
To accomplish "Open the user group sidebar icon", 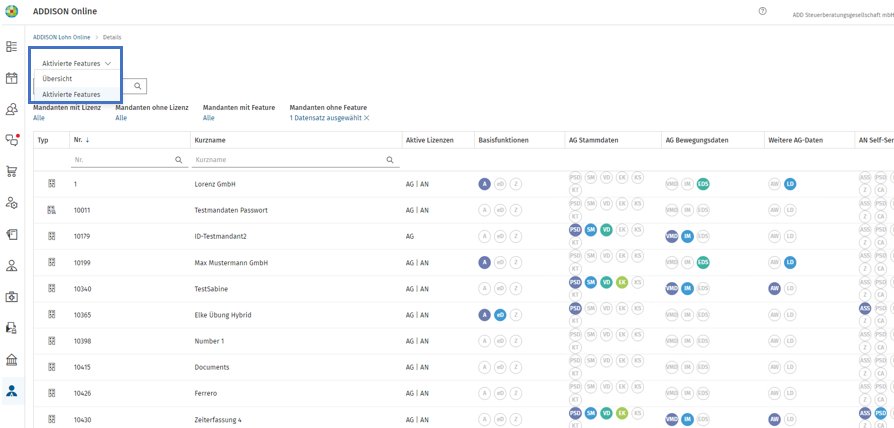I will pyautogui.click(x=11, y=109).
